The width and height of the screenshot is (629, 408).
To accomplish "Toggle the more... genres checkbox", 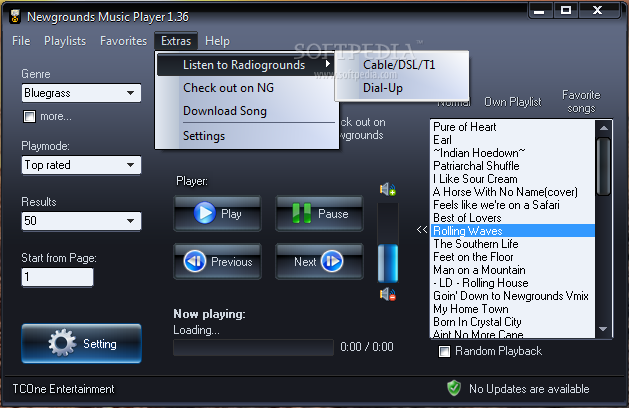I will coord(29,117).
